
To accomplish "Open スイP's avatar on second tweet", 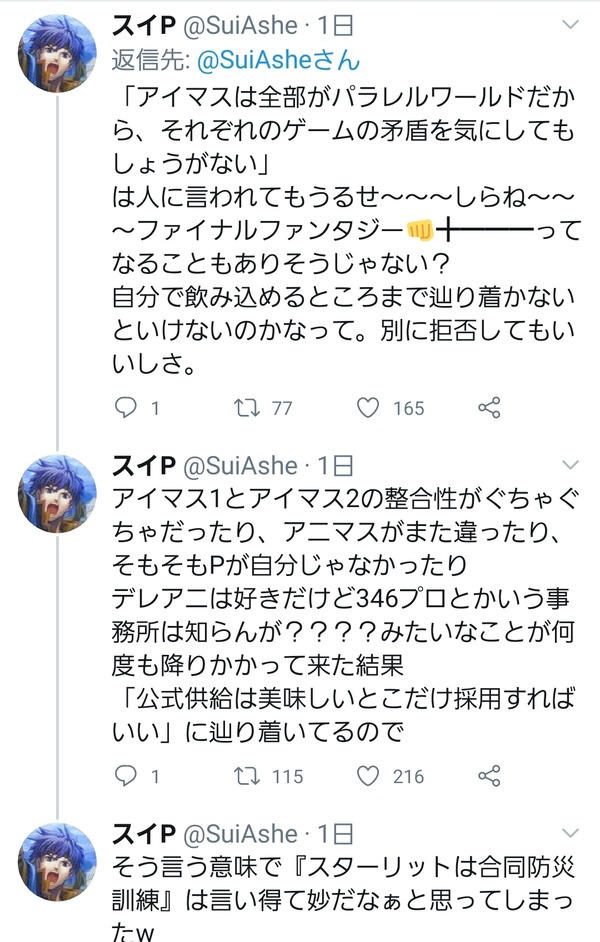I will tap(57, 494).
